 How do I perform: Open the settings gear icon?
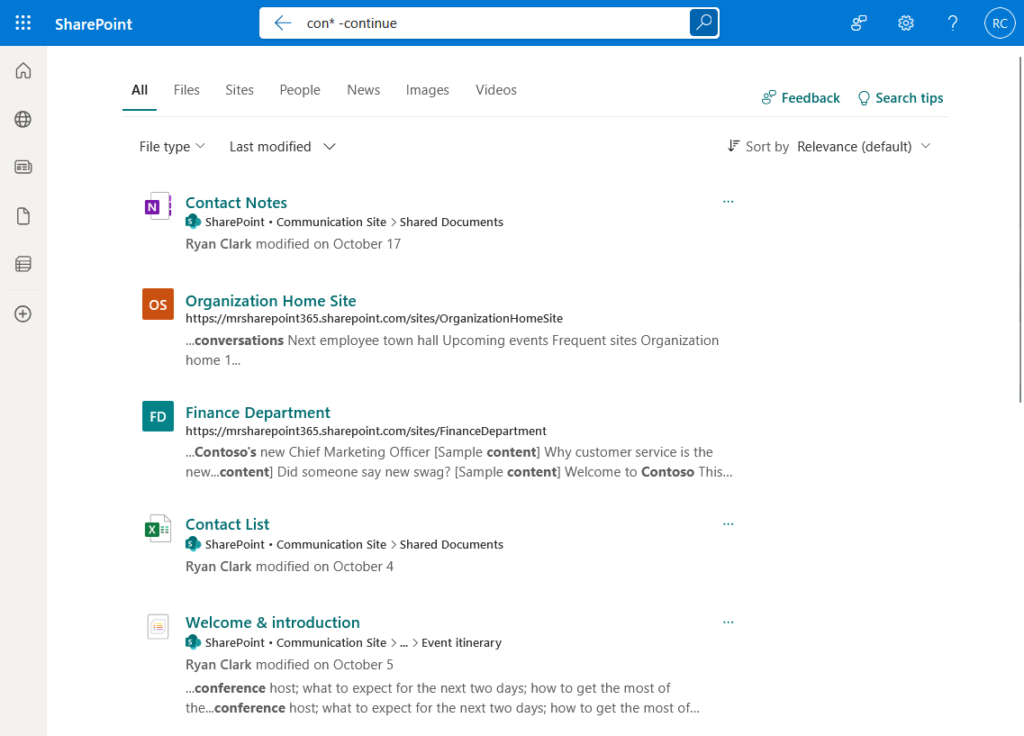(905, 24)
